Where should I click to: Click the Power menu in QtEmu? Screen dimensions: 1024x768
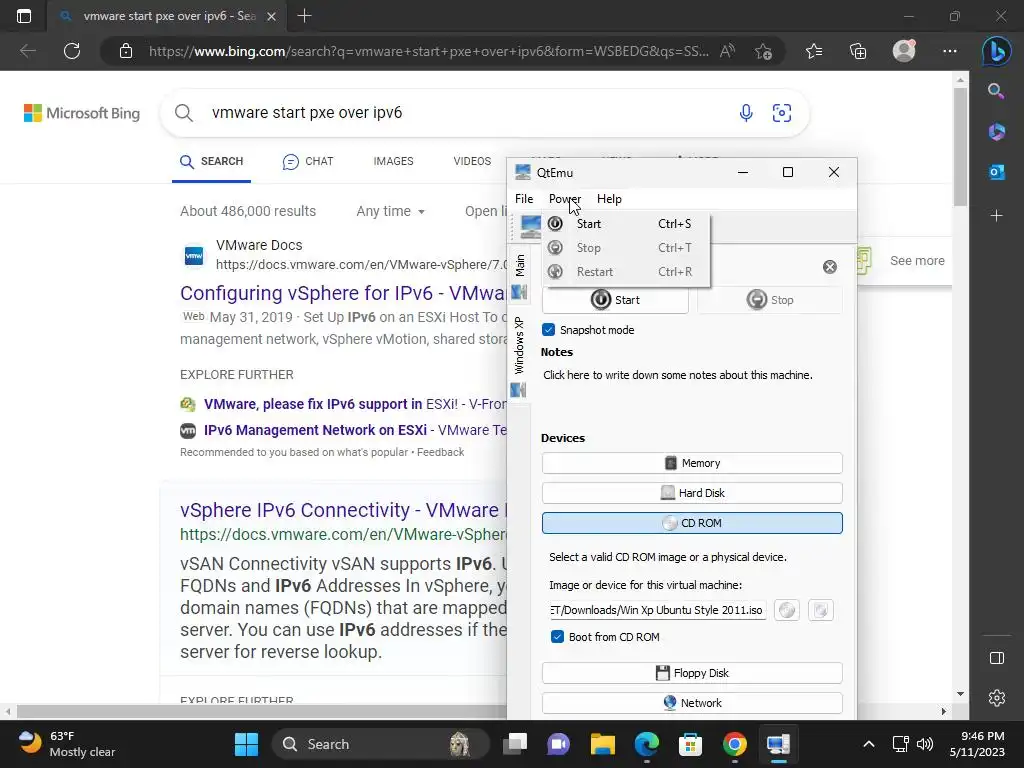[x=564, y=199]
